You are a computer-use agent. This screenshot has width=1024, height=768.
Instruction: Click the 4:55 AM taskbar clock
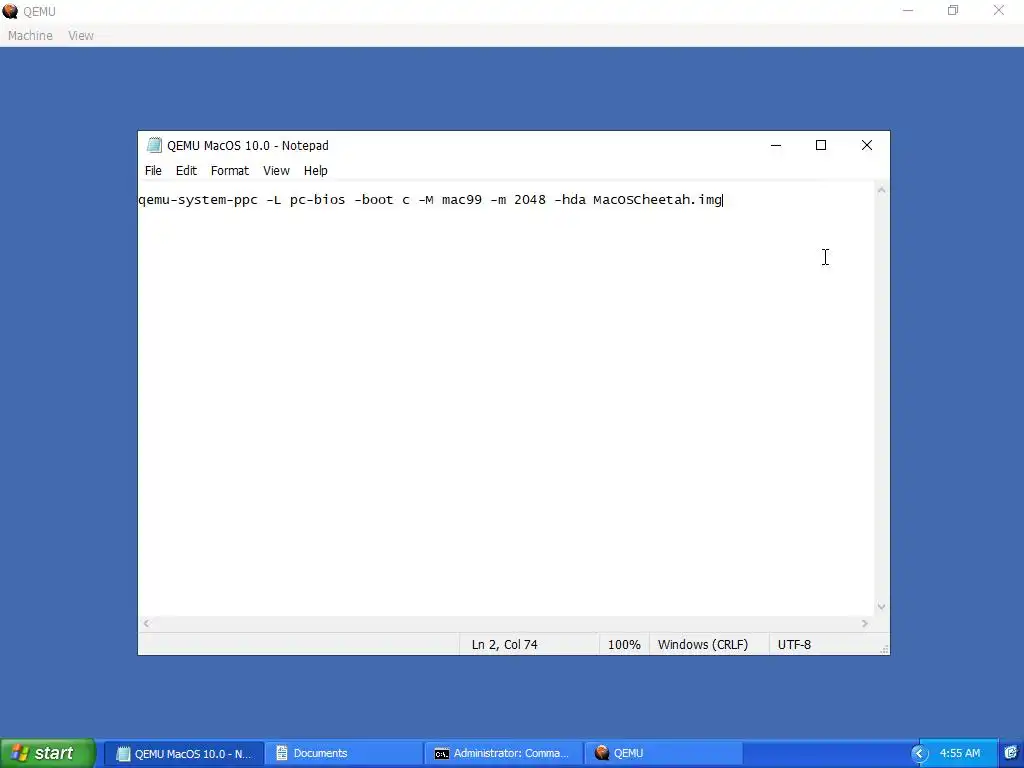[x=959, y=754]
